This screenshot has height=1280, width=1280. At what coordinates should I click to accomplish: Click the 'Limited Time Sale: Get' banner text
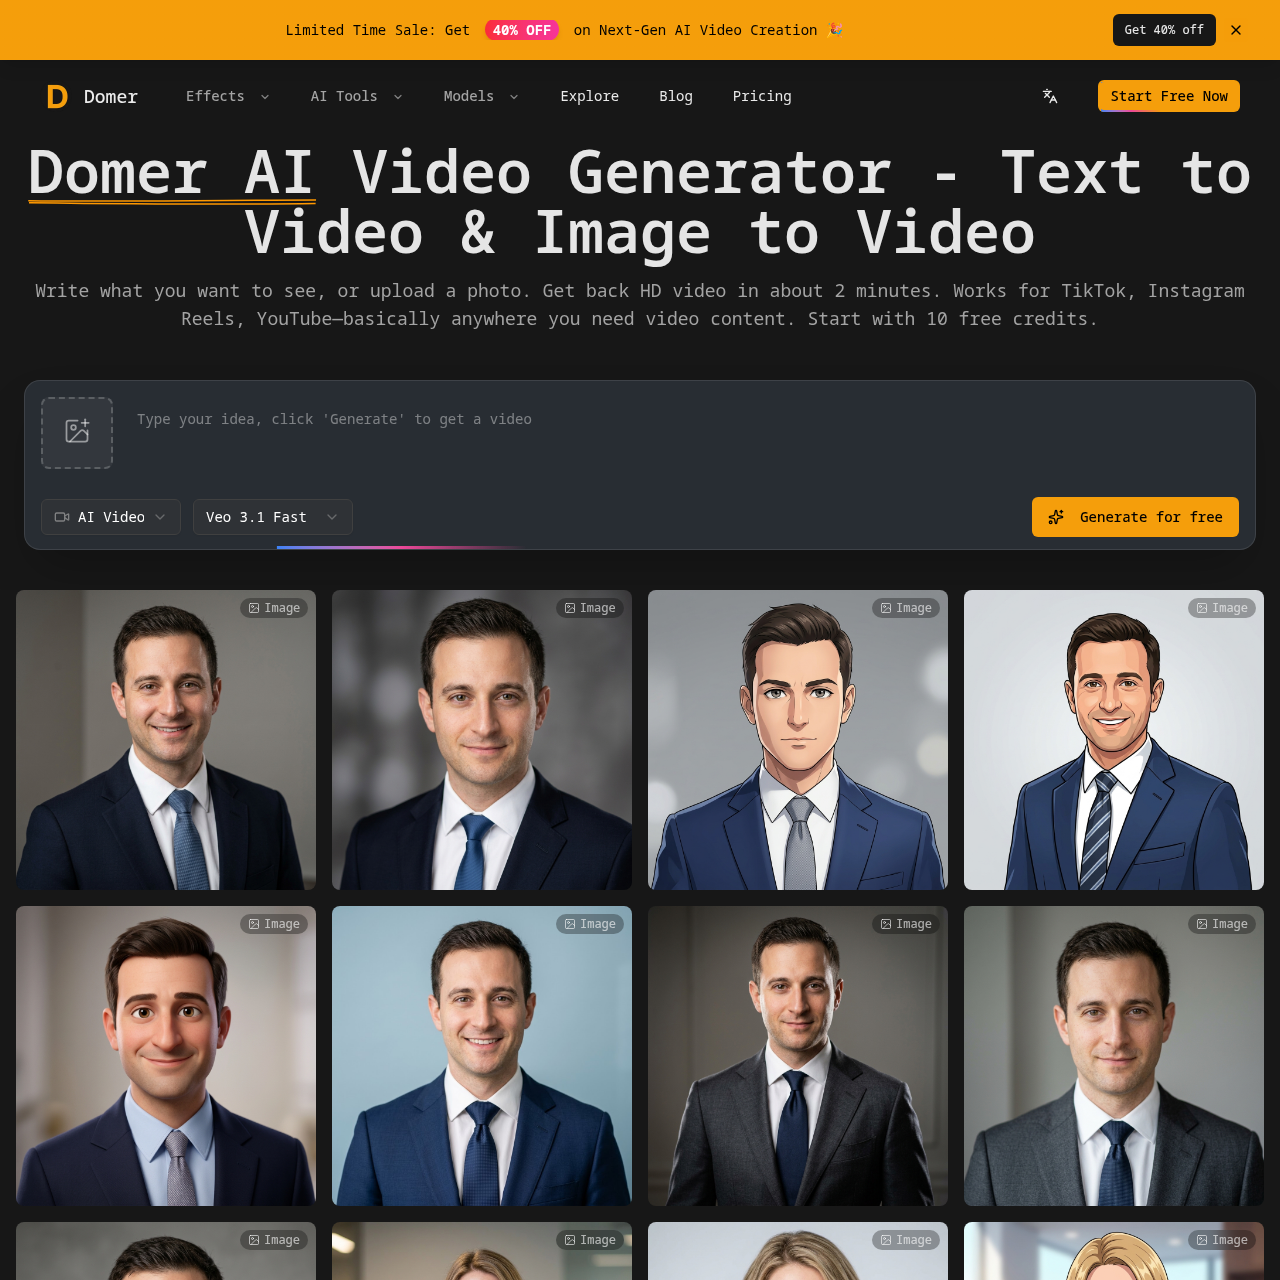point(377,30)
